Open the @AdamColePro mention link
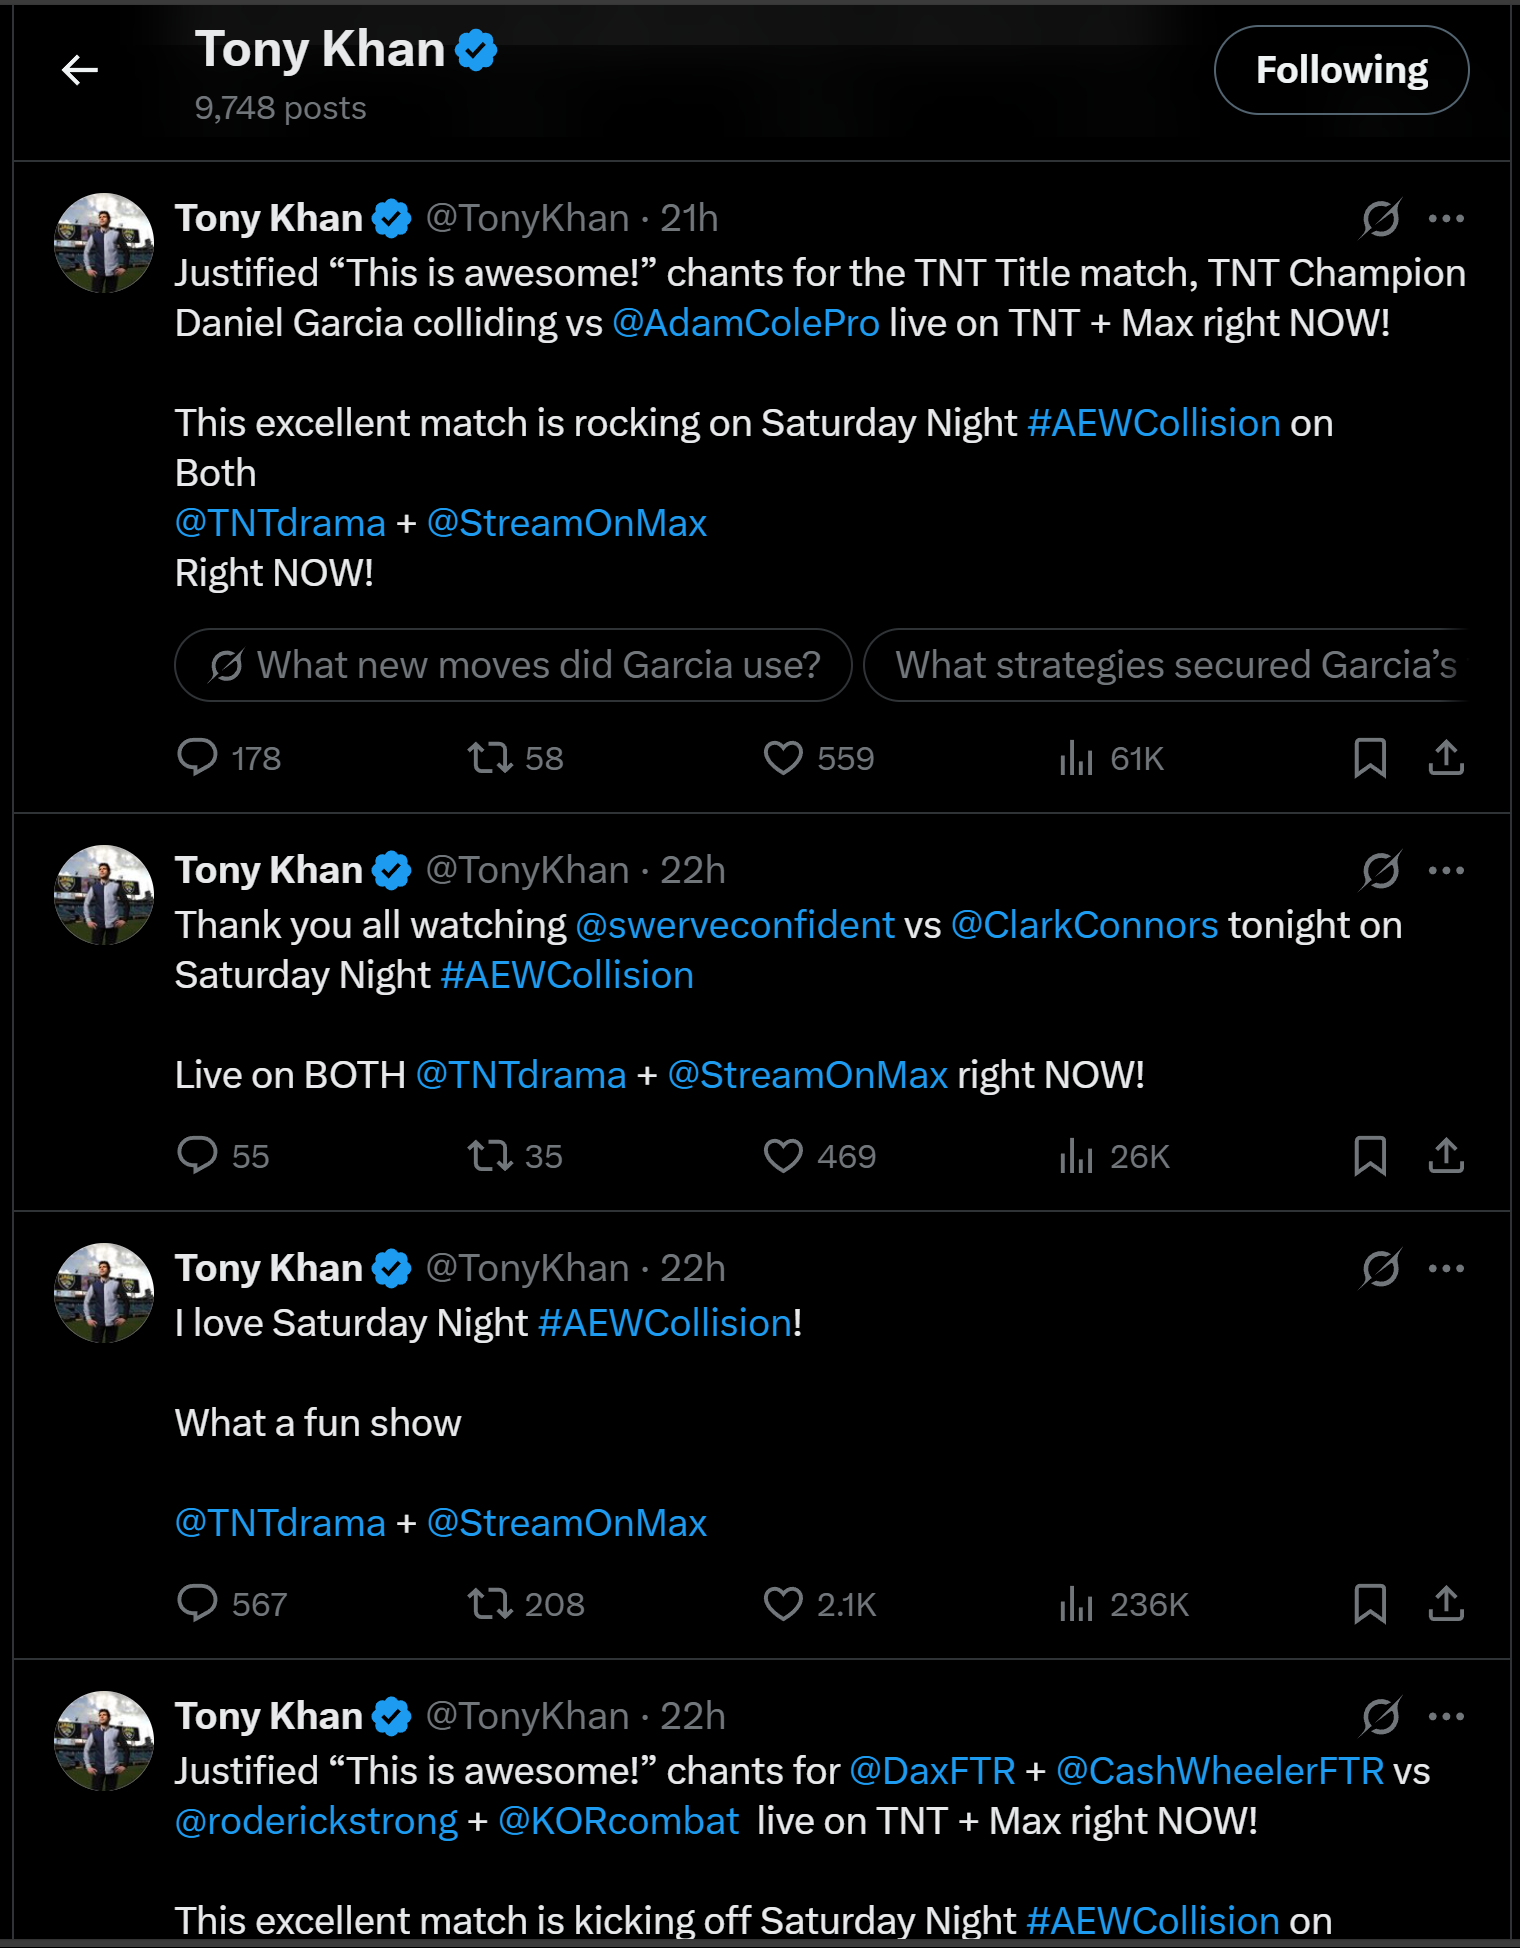1520x1948 pixels. click(x=745, y=323)
